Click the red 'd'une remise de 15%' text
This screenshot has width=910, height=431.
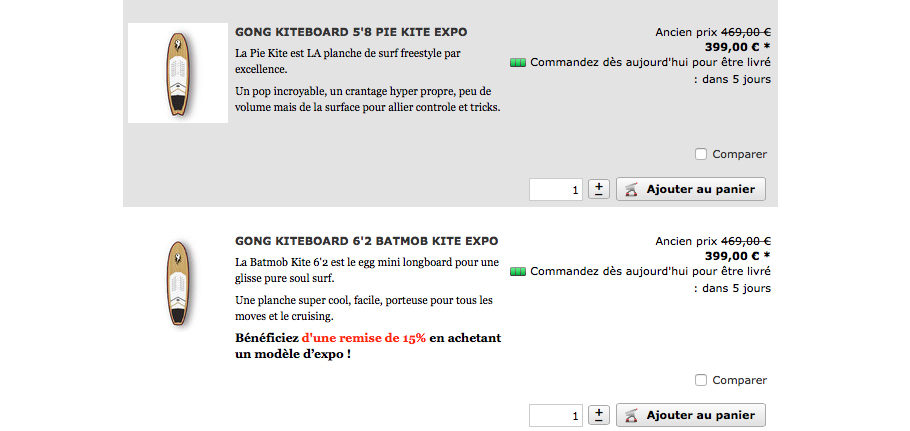click(x=364, y=338)
